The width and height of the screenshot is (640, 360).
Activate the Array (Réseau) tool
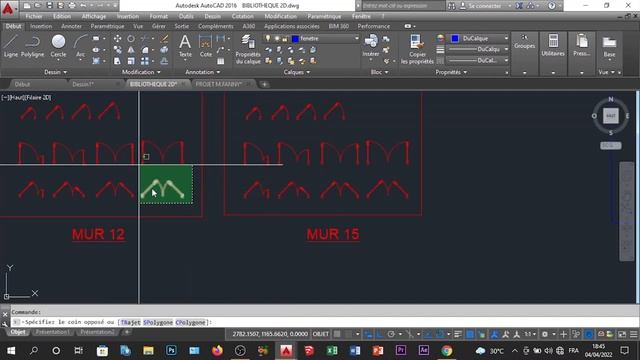pyautogui.click(x=145, y=61)
